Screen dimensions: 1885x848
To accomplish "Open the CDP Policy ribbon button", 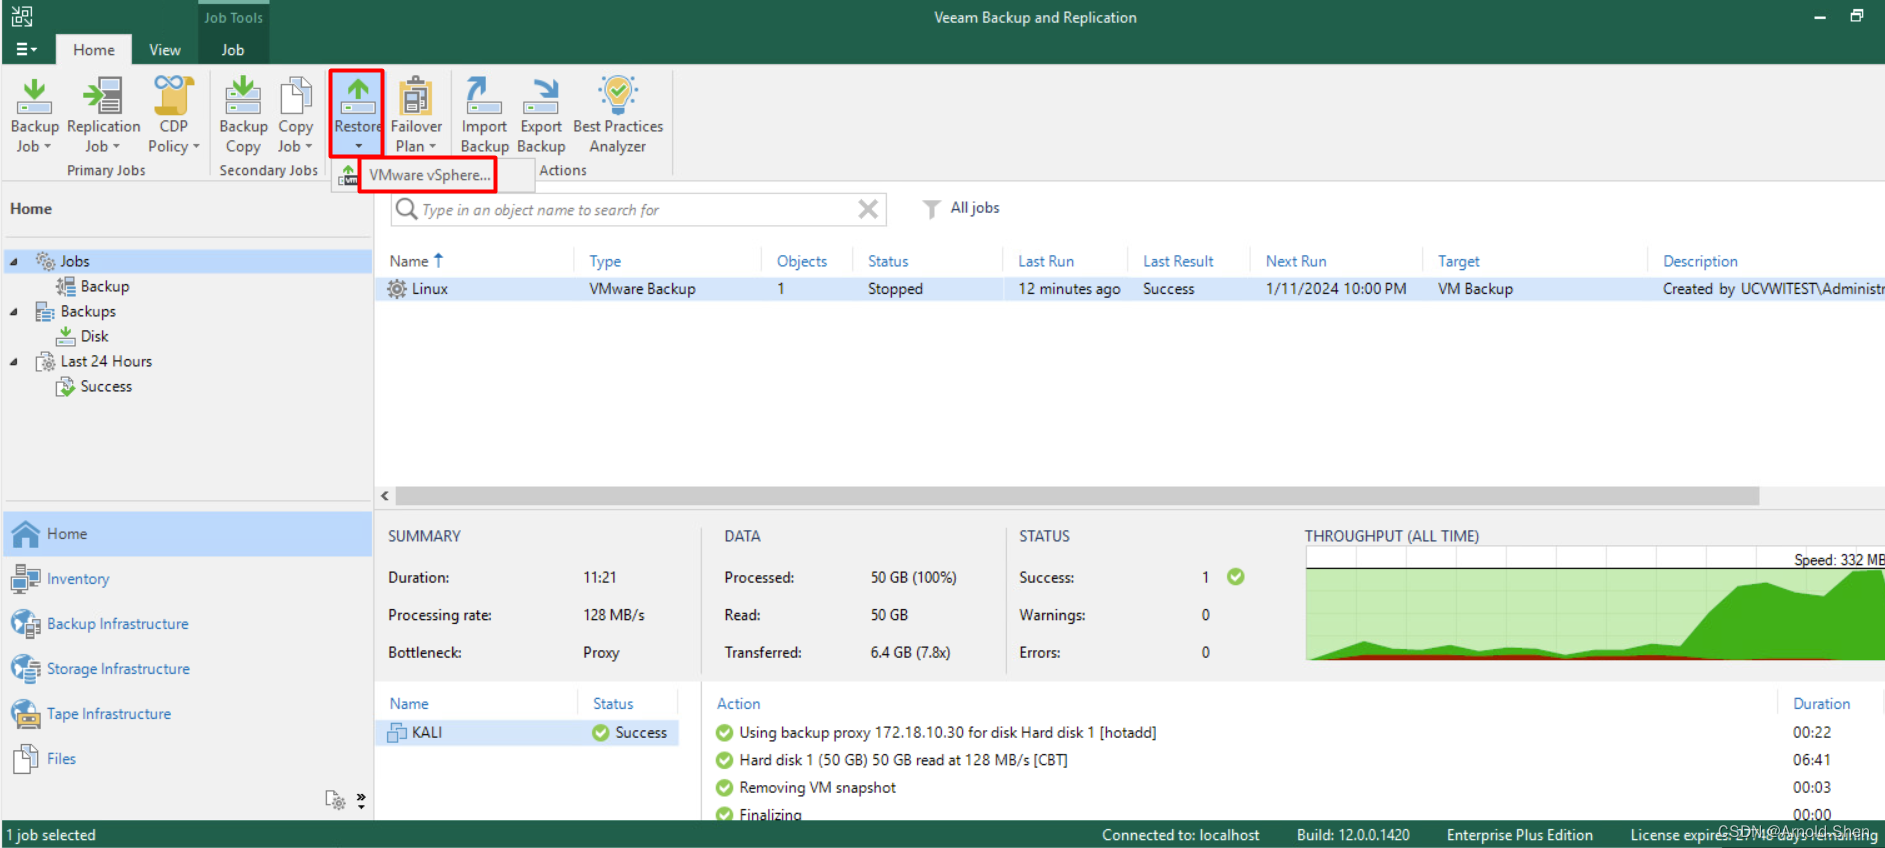I will 173,115.
